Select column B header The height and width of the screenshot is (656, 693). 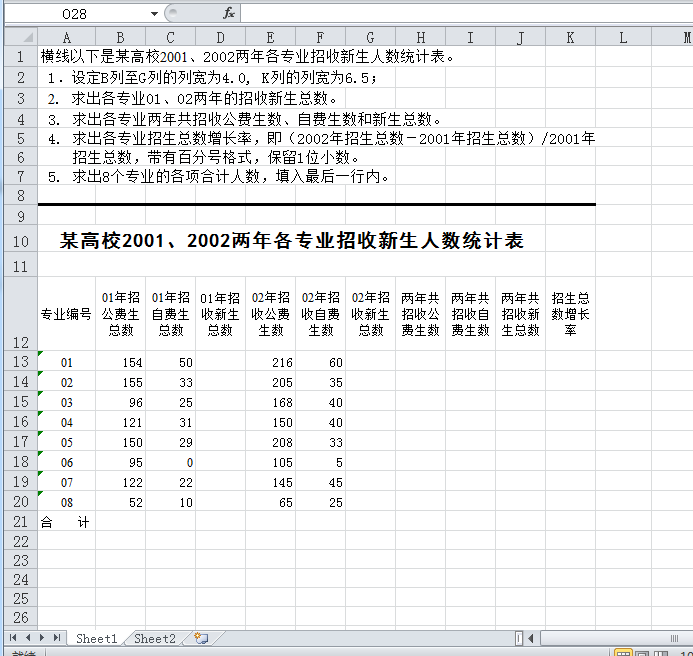point(120,38)
